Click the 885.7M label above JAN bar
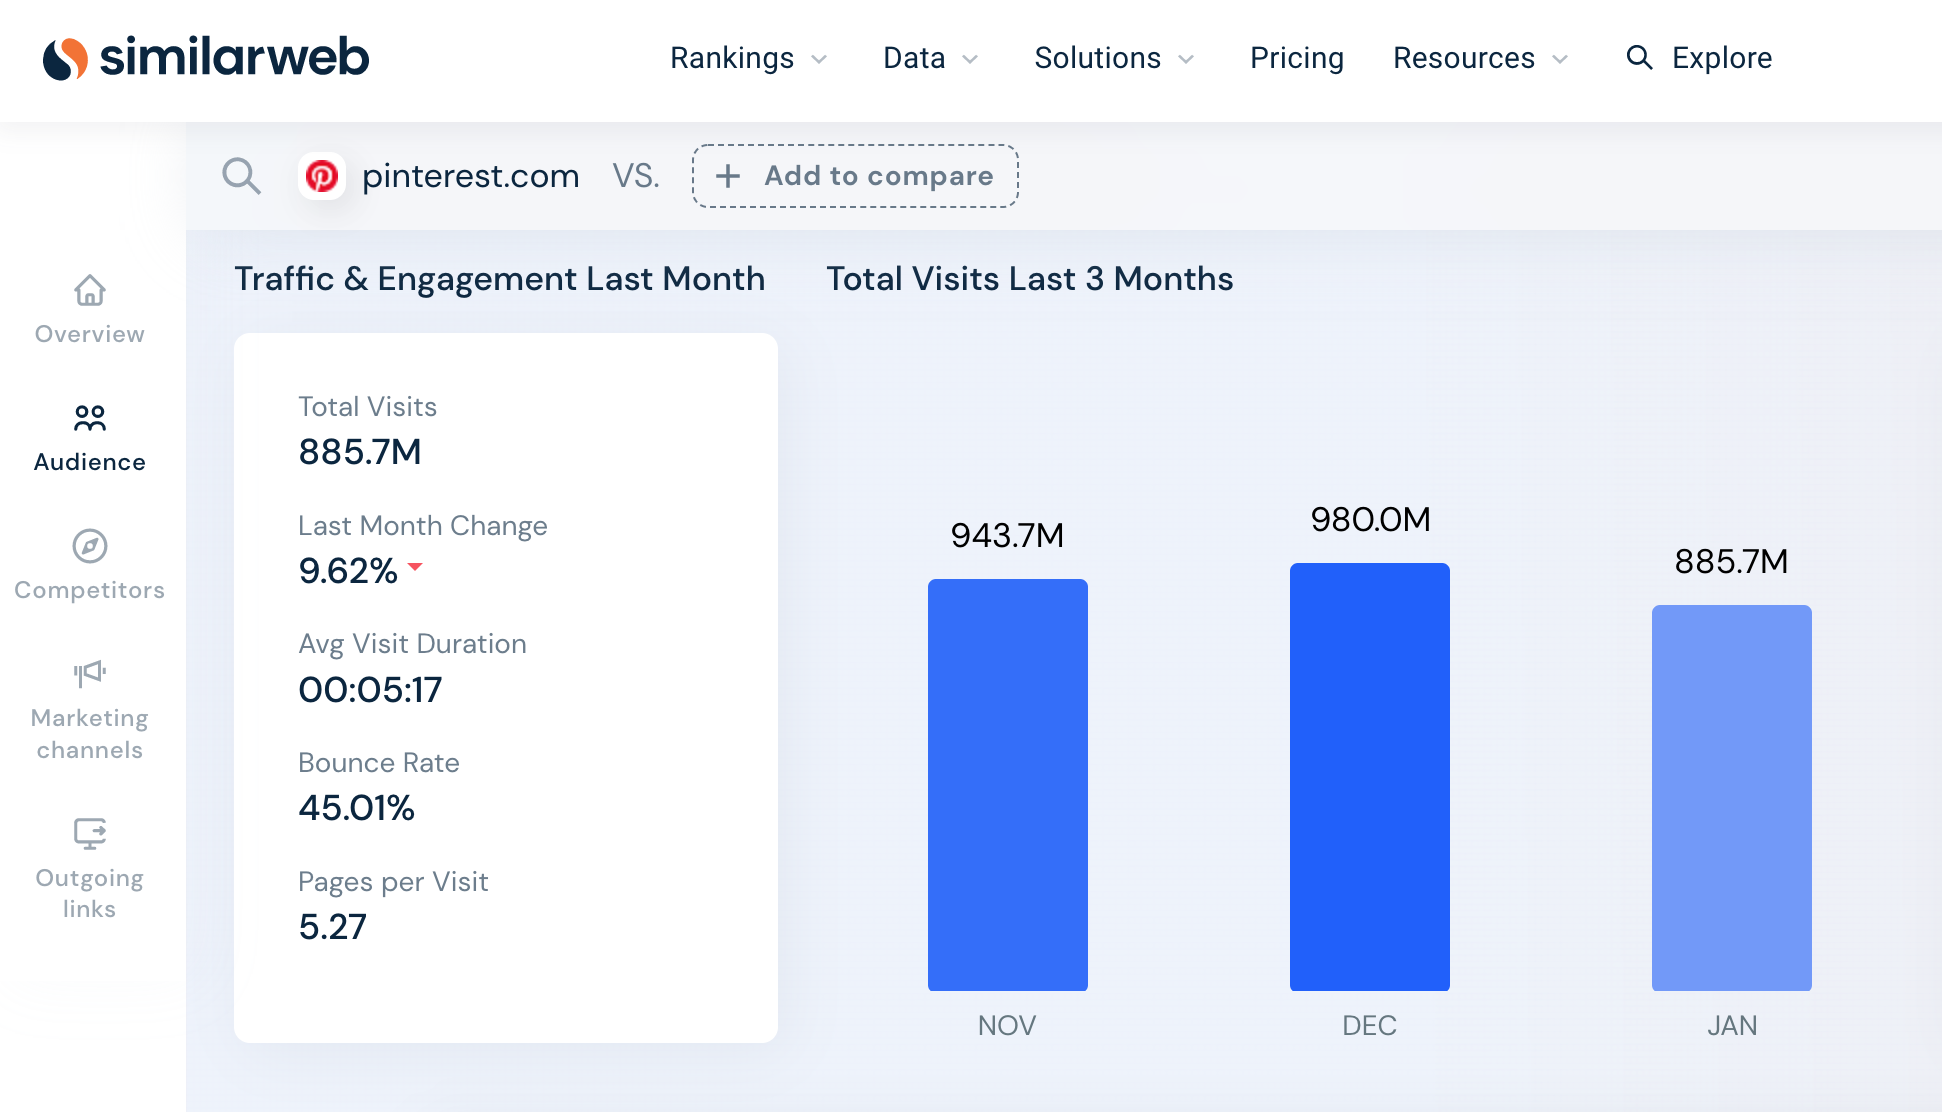The height and width of the screenshot is (1112, 1942). 1731,562
